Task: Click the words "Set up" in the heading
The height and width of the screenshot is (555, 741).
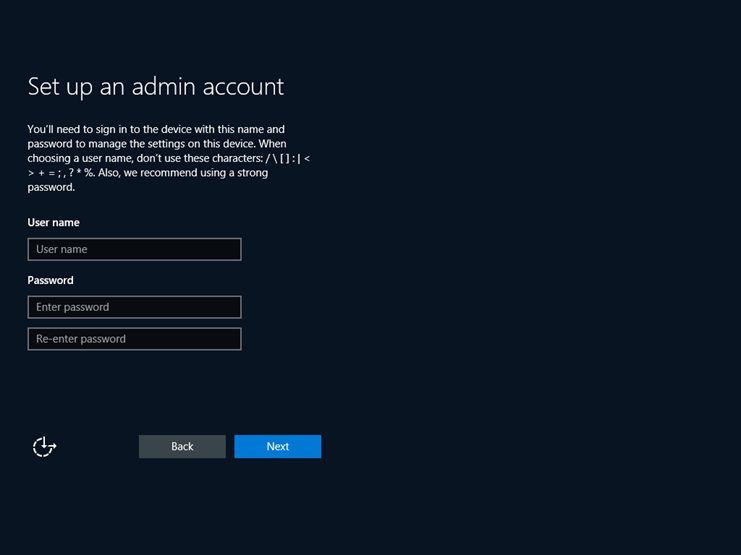Action: [58, 86]
